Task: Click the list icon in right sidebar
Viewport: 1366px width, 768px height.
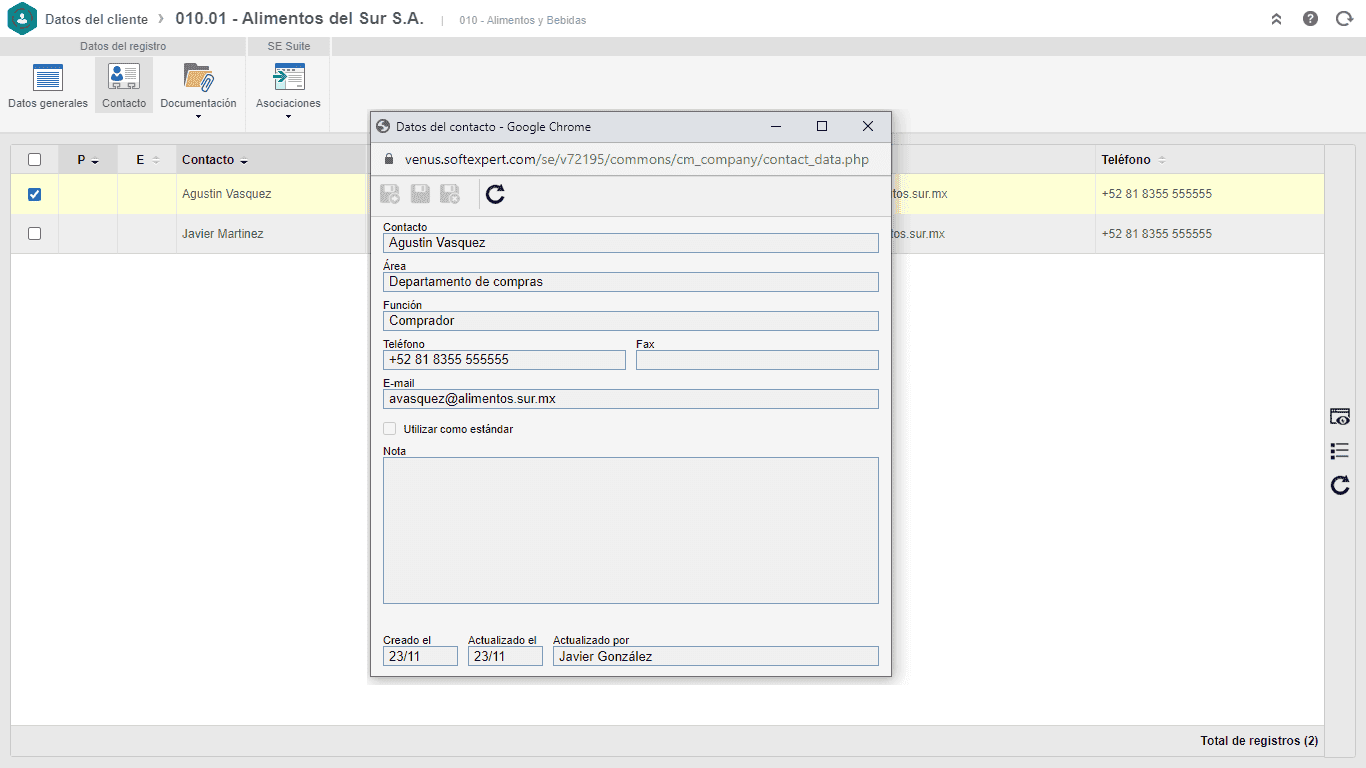Action: tap(1340, 451)
